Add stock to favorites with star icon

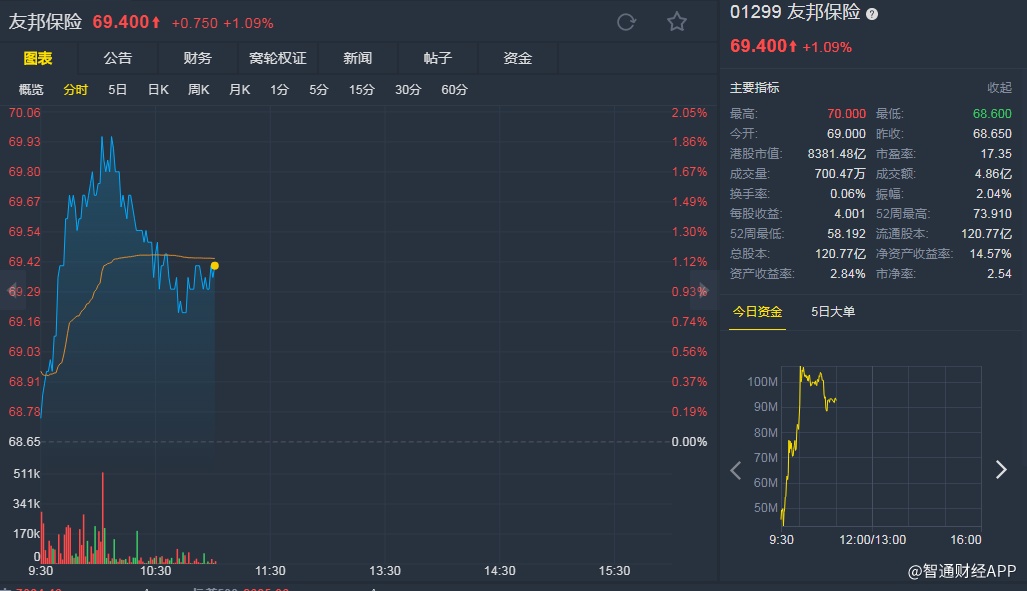click(677, 22)
